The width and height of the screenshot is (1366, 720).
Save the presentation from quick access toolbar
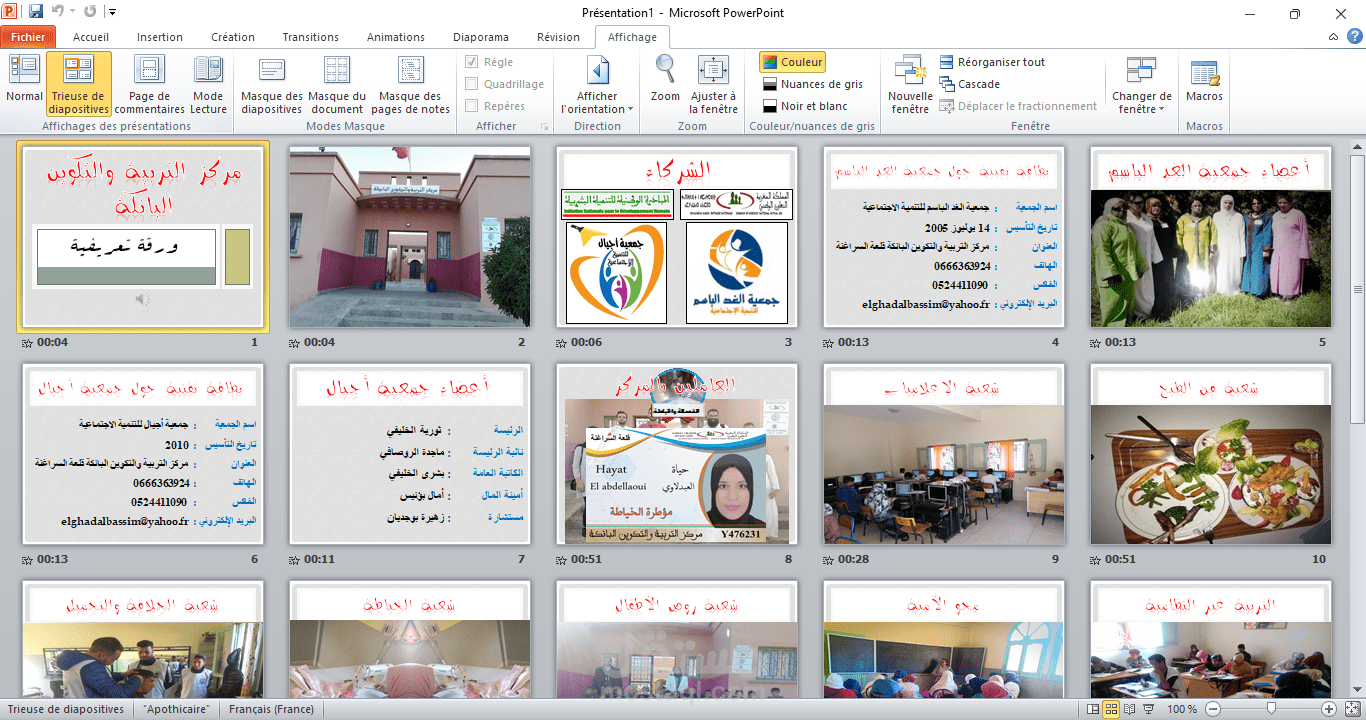coord(36,12)
